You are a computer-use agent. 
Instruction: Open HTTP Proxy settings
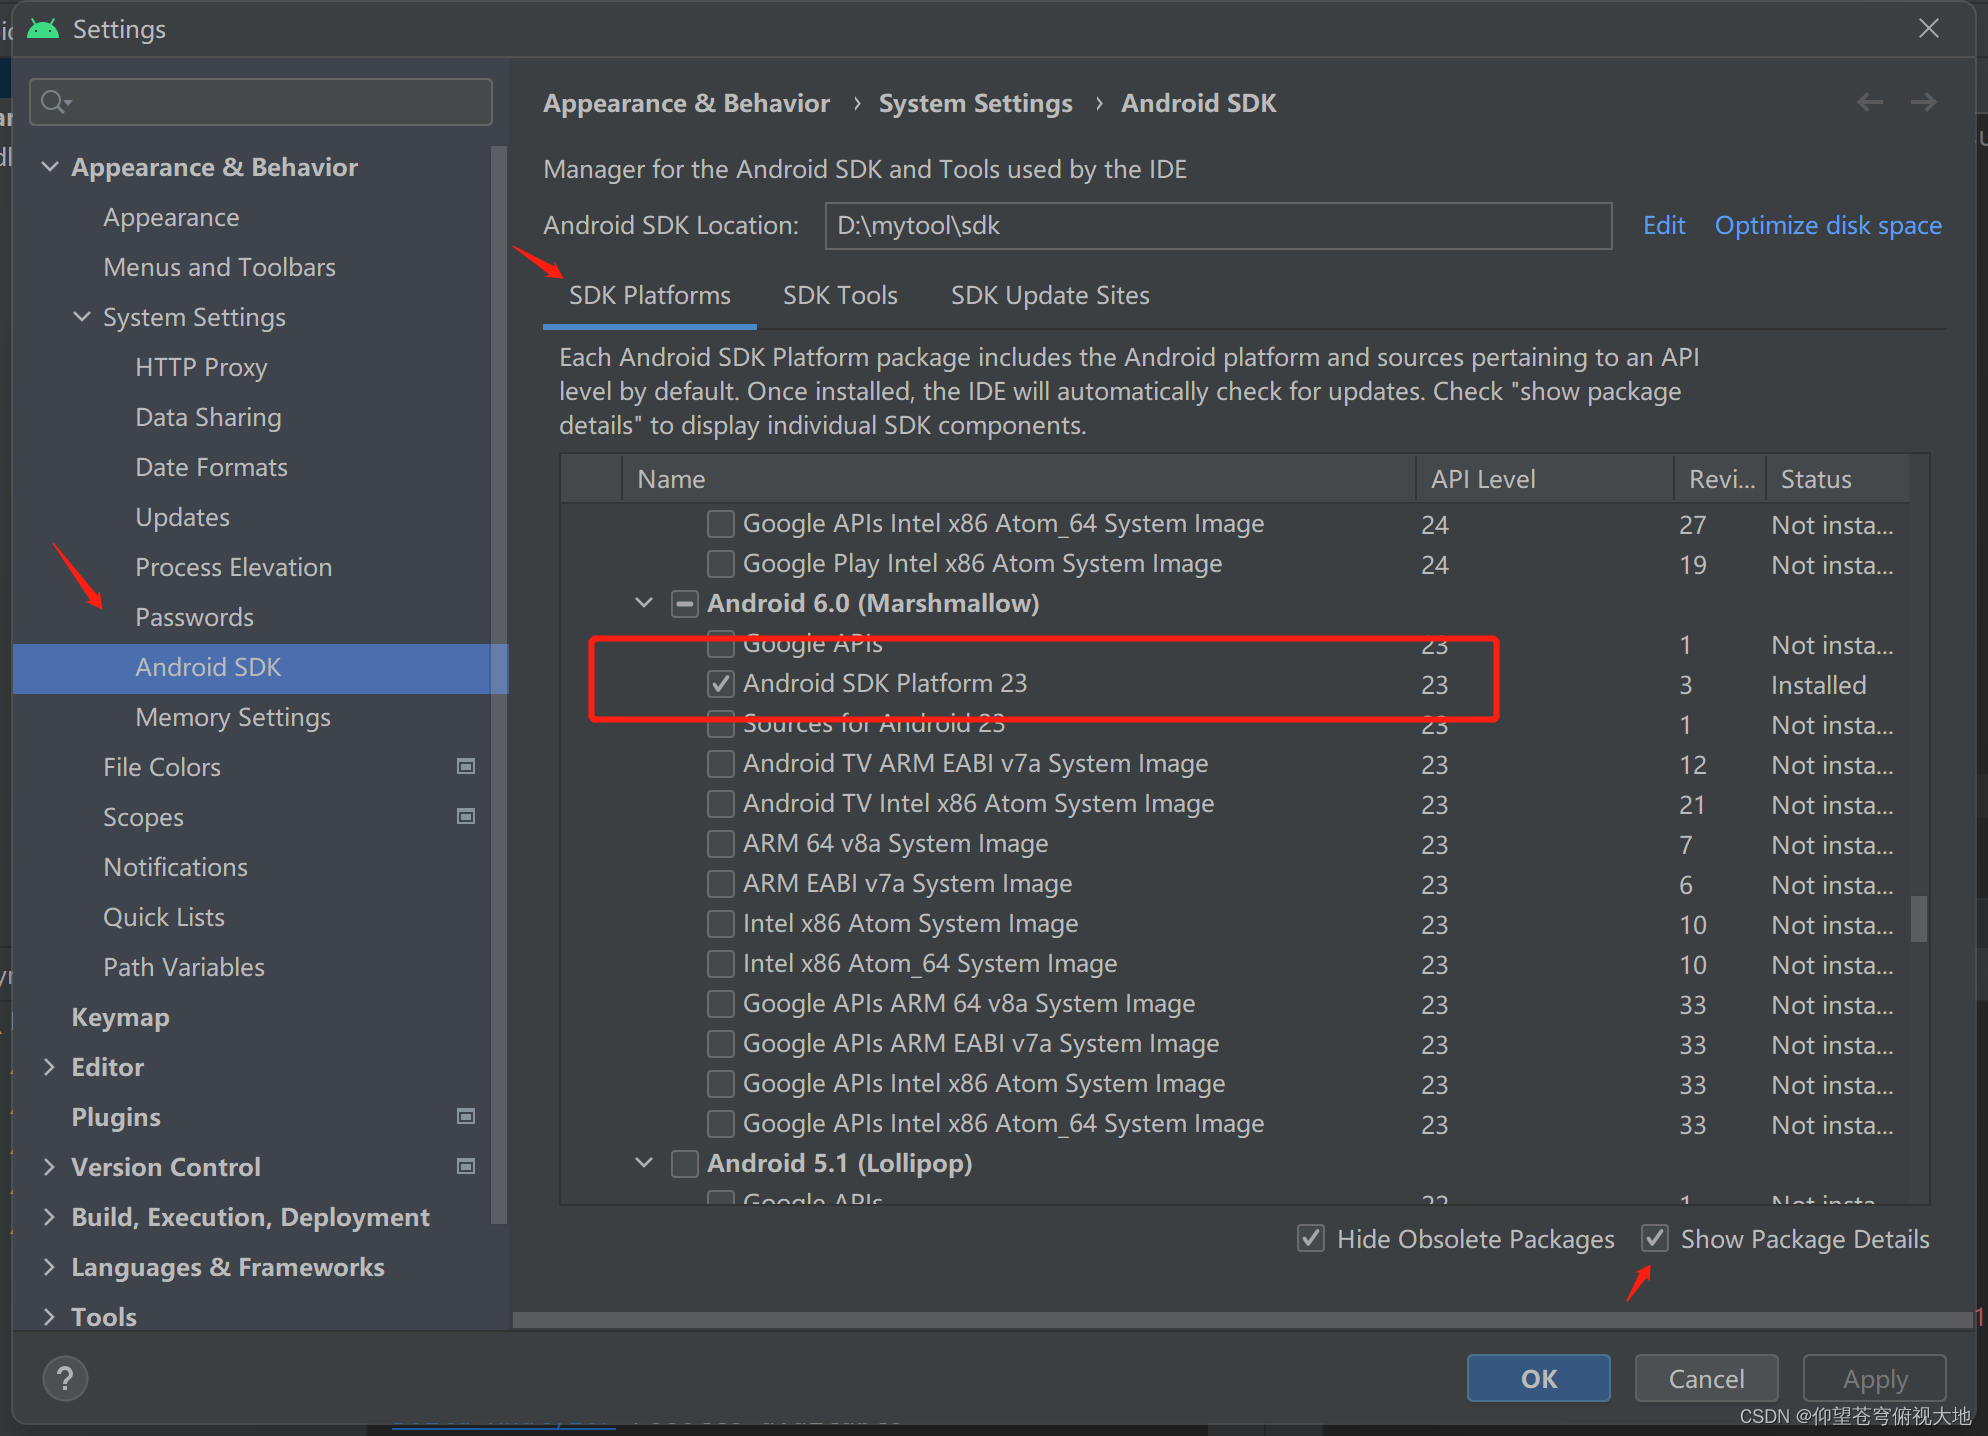[x=201, y=367]
